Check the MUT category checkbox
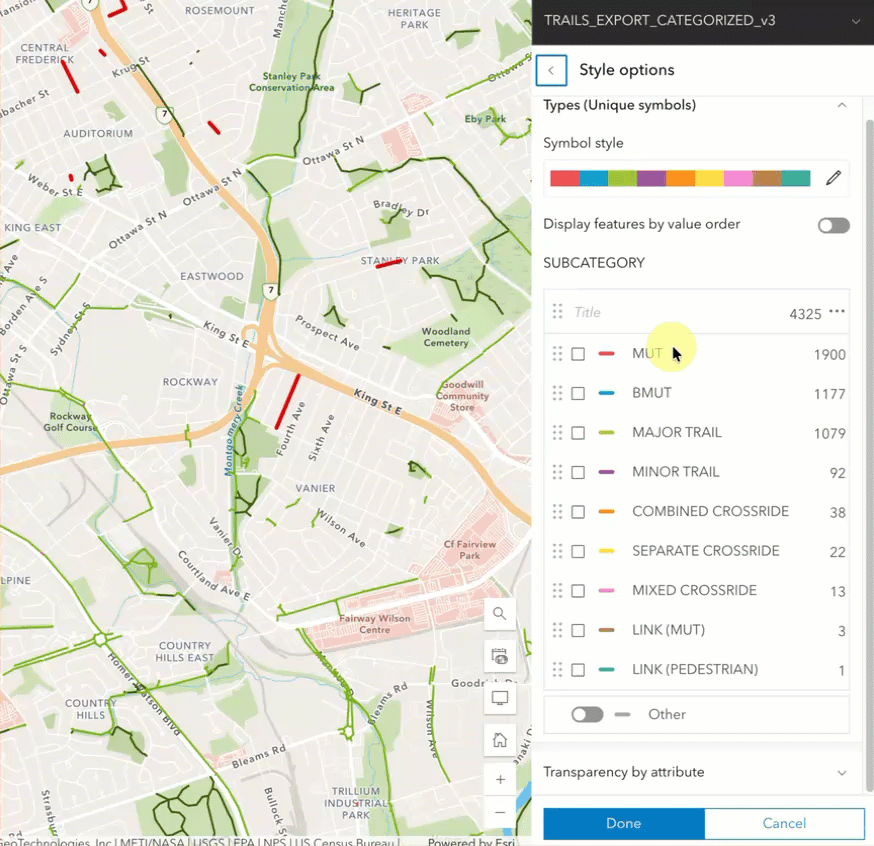Viewport: 874px width, 846px height. pyautogui.click(x=577, y=352)
